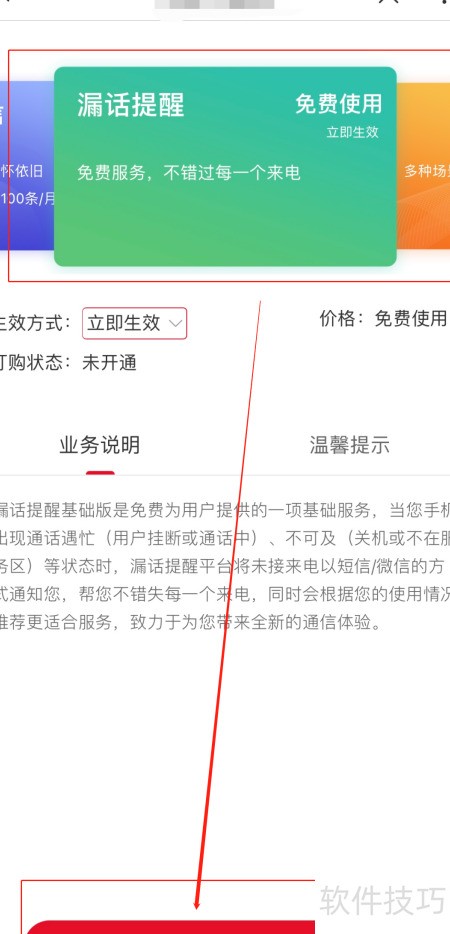
Task: Tap 免费使用 label on the green card
Action: tap(339, 104)
